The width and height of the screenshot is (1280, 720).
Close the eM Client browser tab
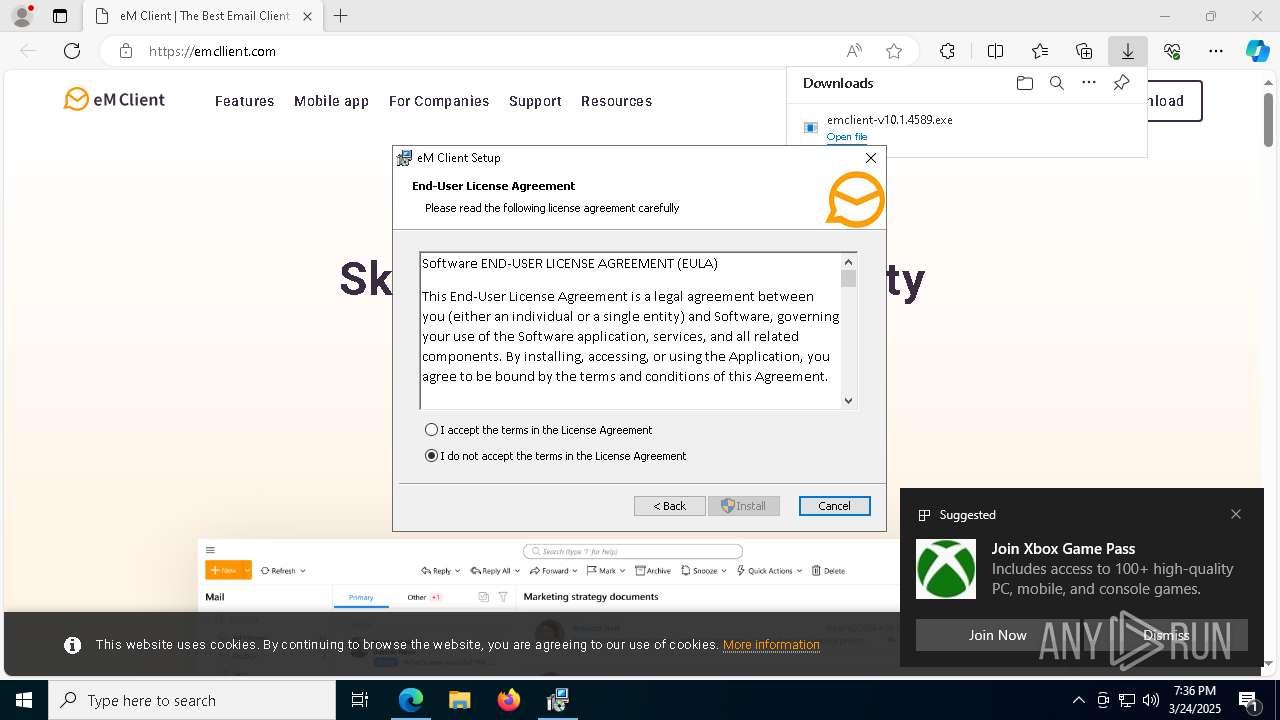tap(307, 16)
